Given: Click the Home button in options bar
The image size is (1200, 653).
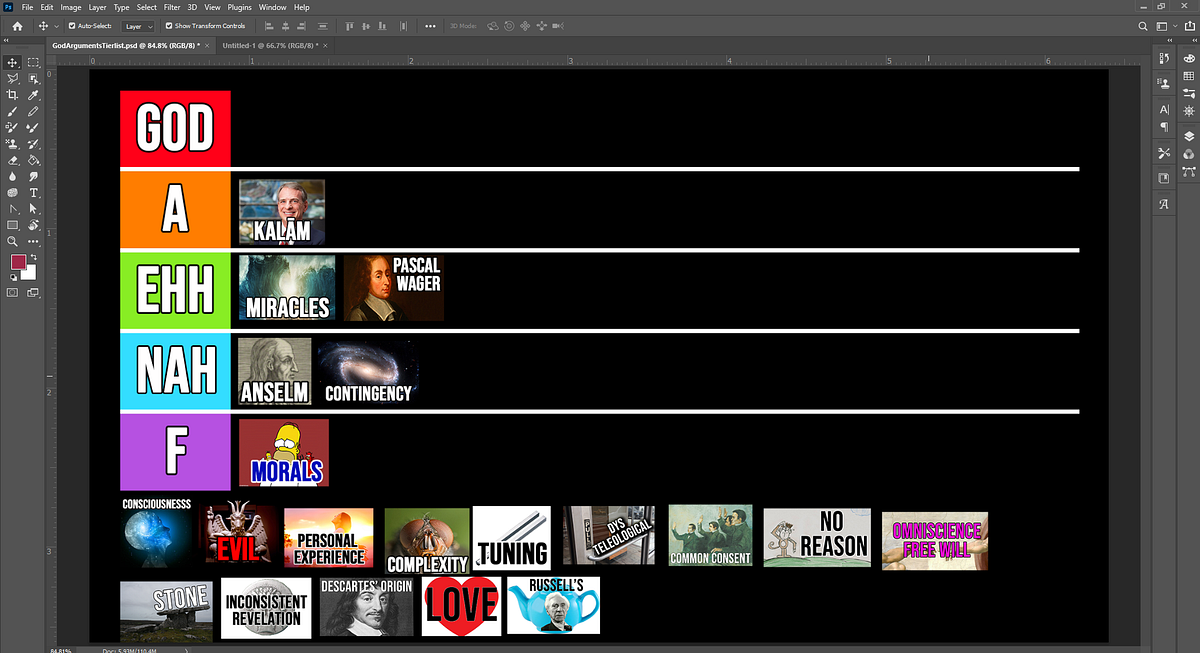Looking at the screenshot, I should (x=17, y=26).
